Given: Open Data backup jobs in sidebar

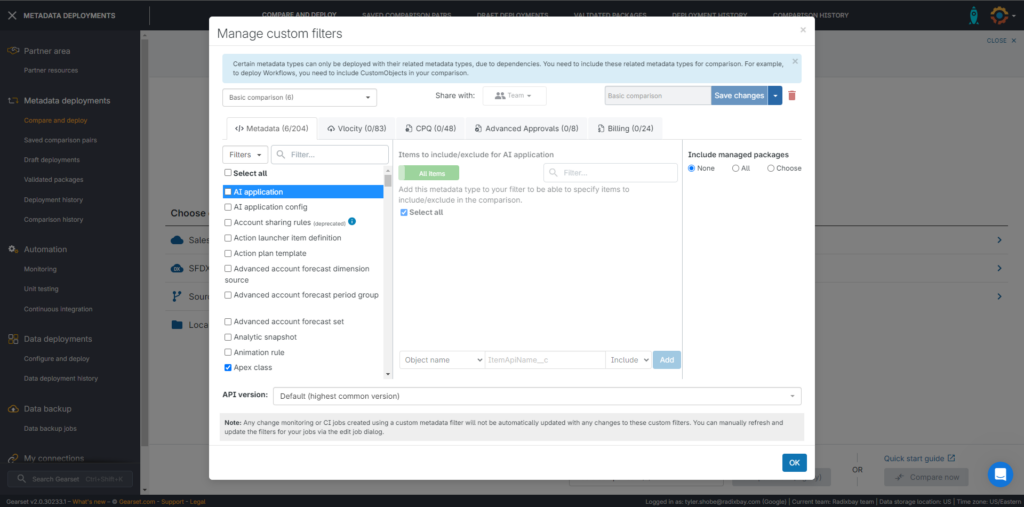Looking at the screenshot, I should click(x=50, y=429).
